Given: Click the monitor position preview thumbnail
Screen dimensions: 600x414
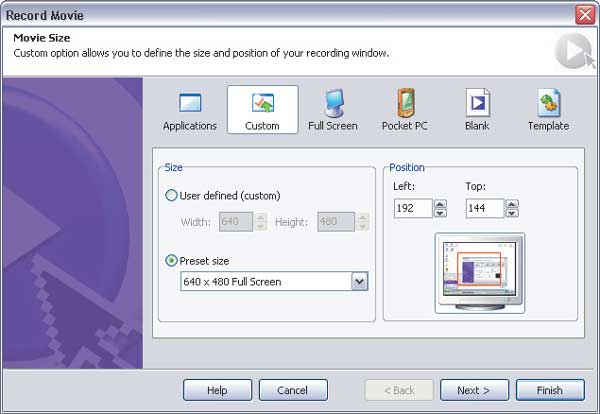Looking at the screenshot, I should coord(481,271).
